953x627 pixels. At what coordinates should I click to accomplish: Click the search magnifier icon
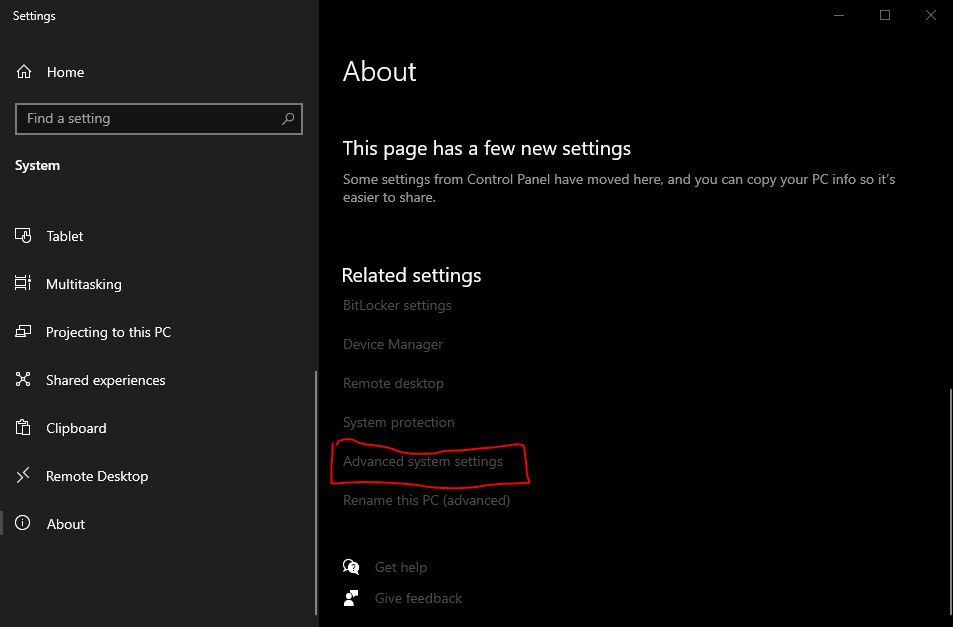pos(288,119)
